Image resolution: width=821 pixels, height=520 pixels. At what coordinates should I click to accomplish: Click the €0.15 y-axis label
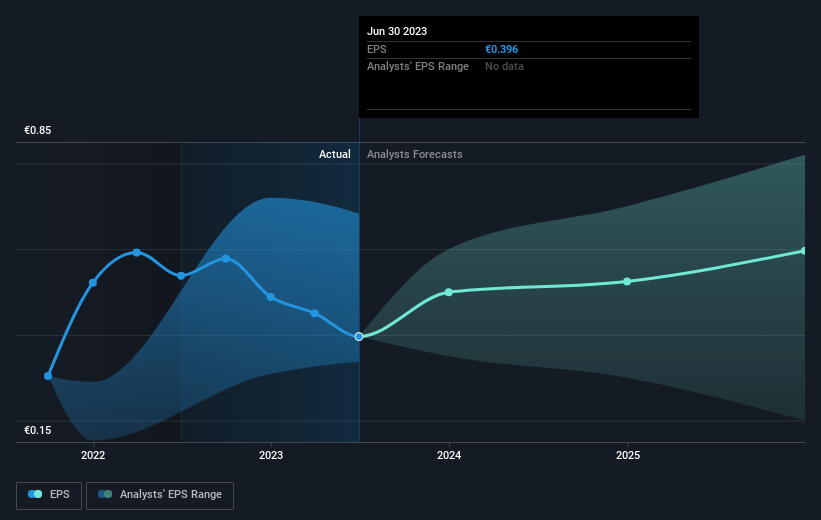pyautogui.click(x=38, y=430)
